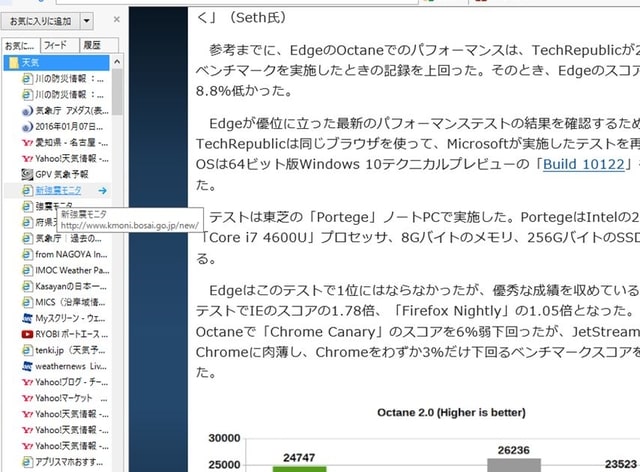Image resolution: width=640 pixels, height=472 pixels.
Task: Open the Yahoo!ブログ favorite icon
Action: tap(27, 382)
